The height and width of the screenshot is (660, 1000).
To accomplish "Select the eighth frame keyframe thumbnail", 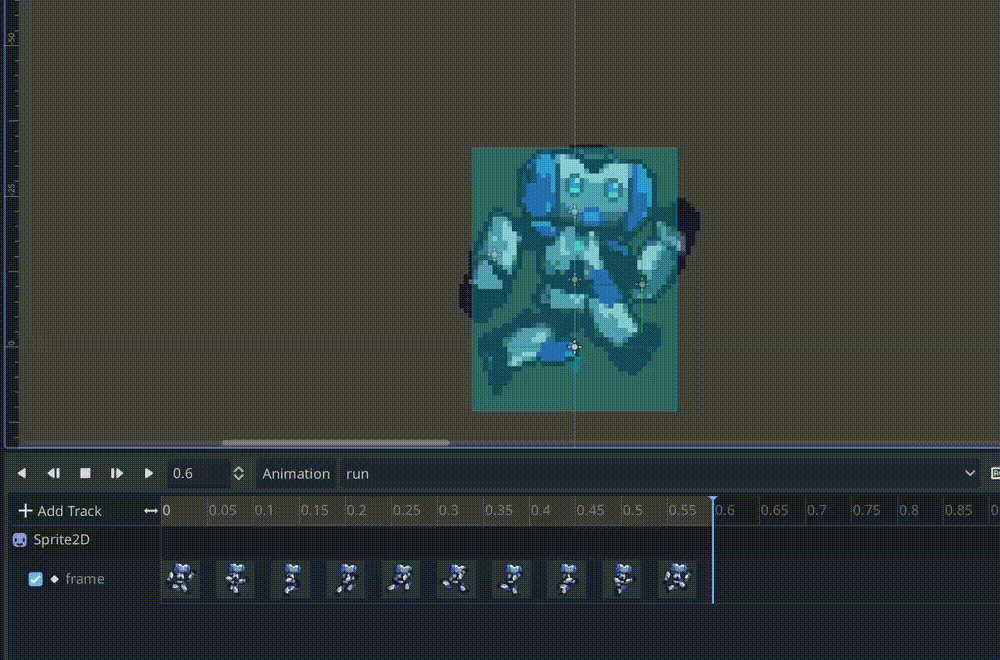I will [x=567, y=579].
